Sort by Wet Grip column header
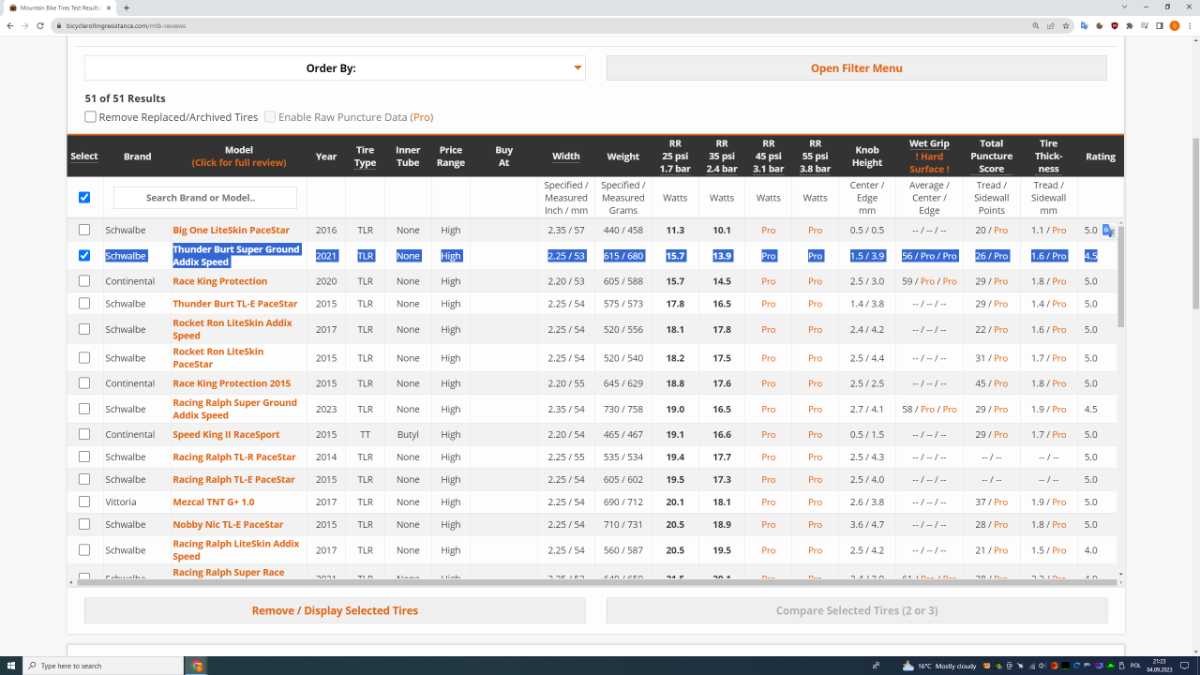1200x675 pixels. [x=929, y=144]
